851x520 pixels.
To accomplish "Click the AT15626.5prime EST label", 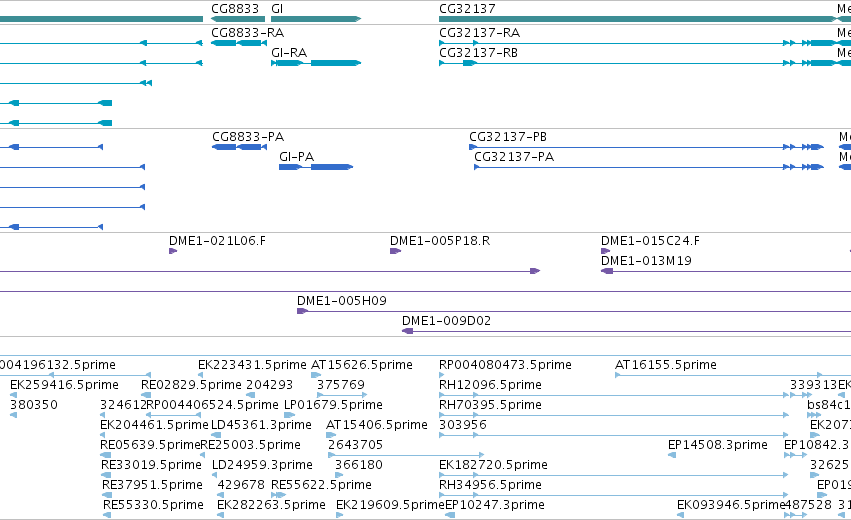I will coord(361,365).
